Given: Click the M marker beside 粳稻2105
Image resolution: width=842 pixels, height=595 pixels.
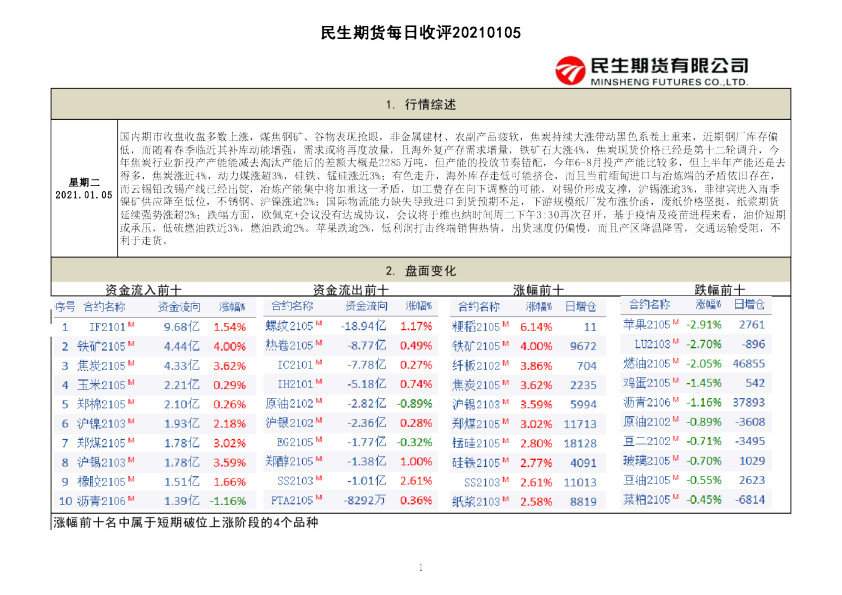Looking at the screenshot, I should (506, 323).
